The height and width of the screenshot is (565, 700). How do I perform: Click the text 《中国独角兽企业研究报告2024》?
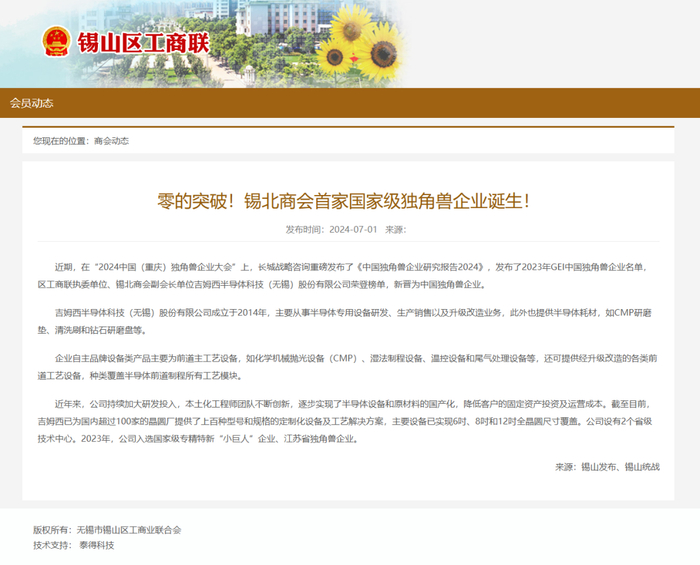pyautogui.click(x=421, y=267)
